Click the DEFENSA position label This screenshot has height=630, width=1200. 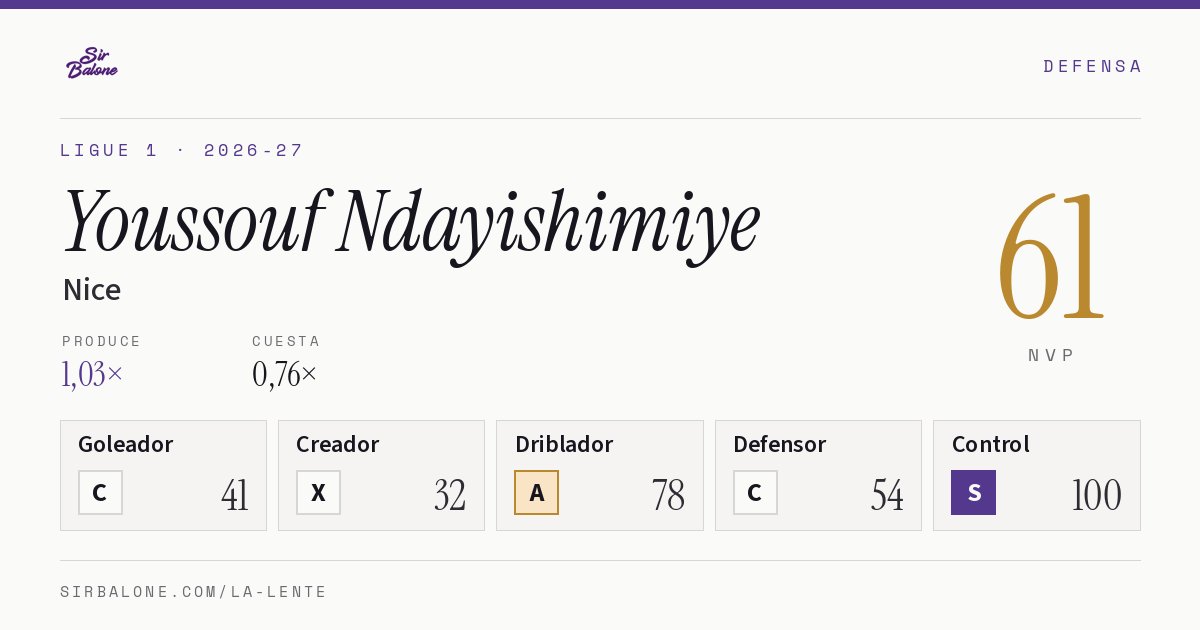pyautogui.click(x=1092, y=66)
